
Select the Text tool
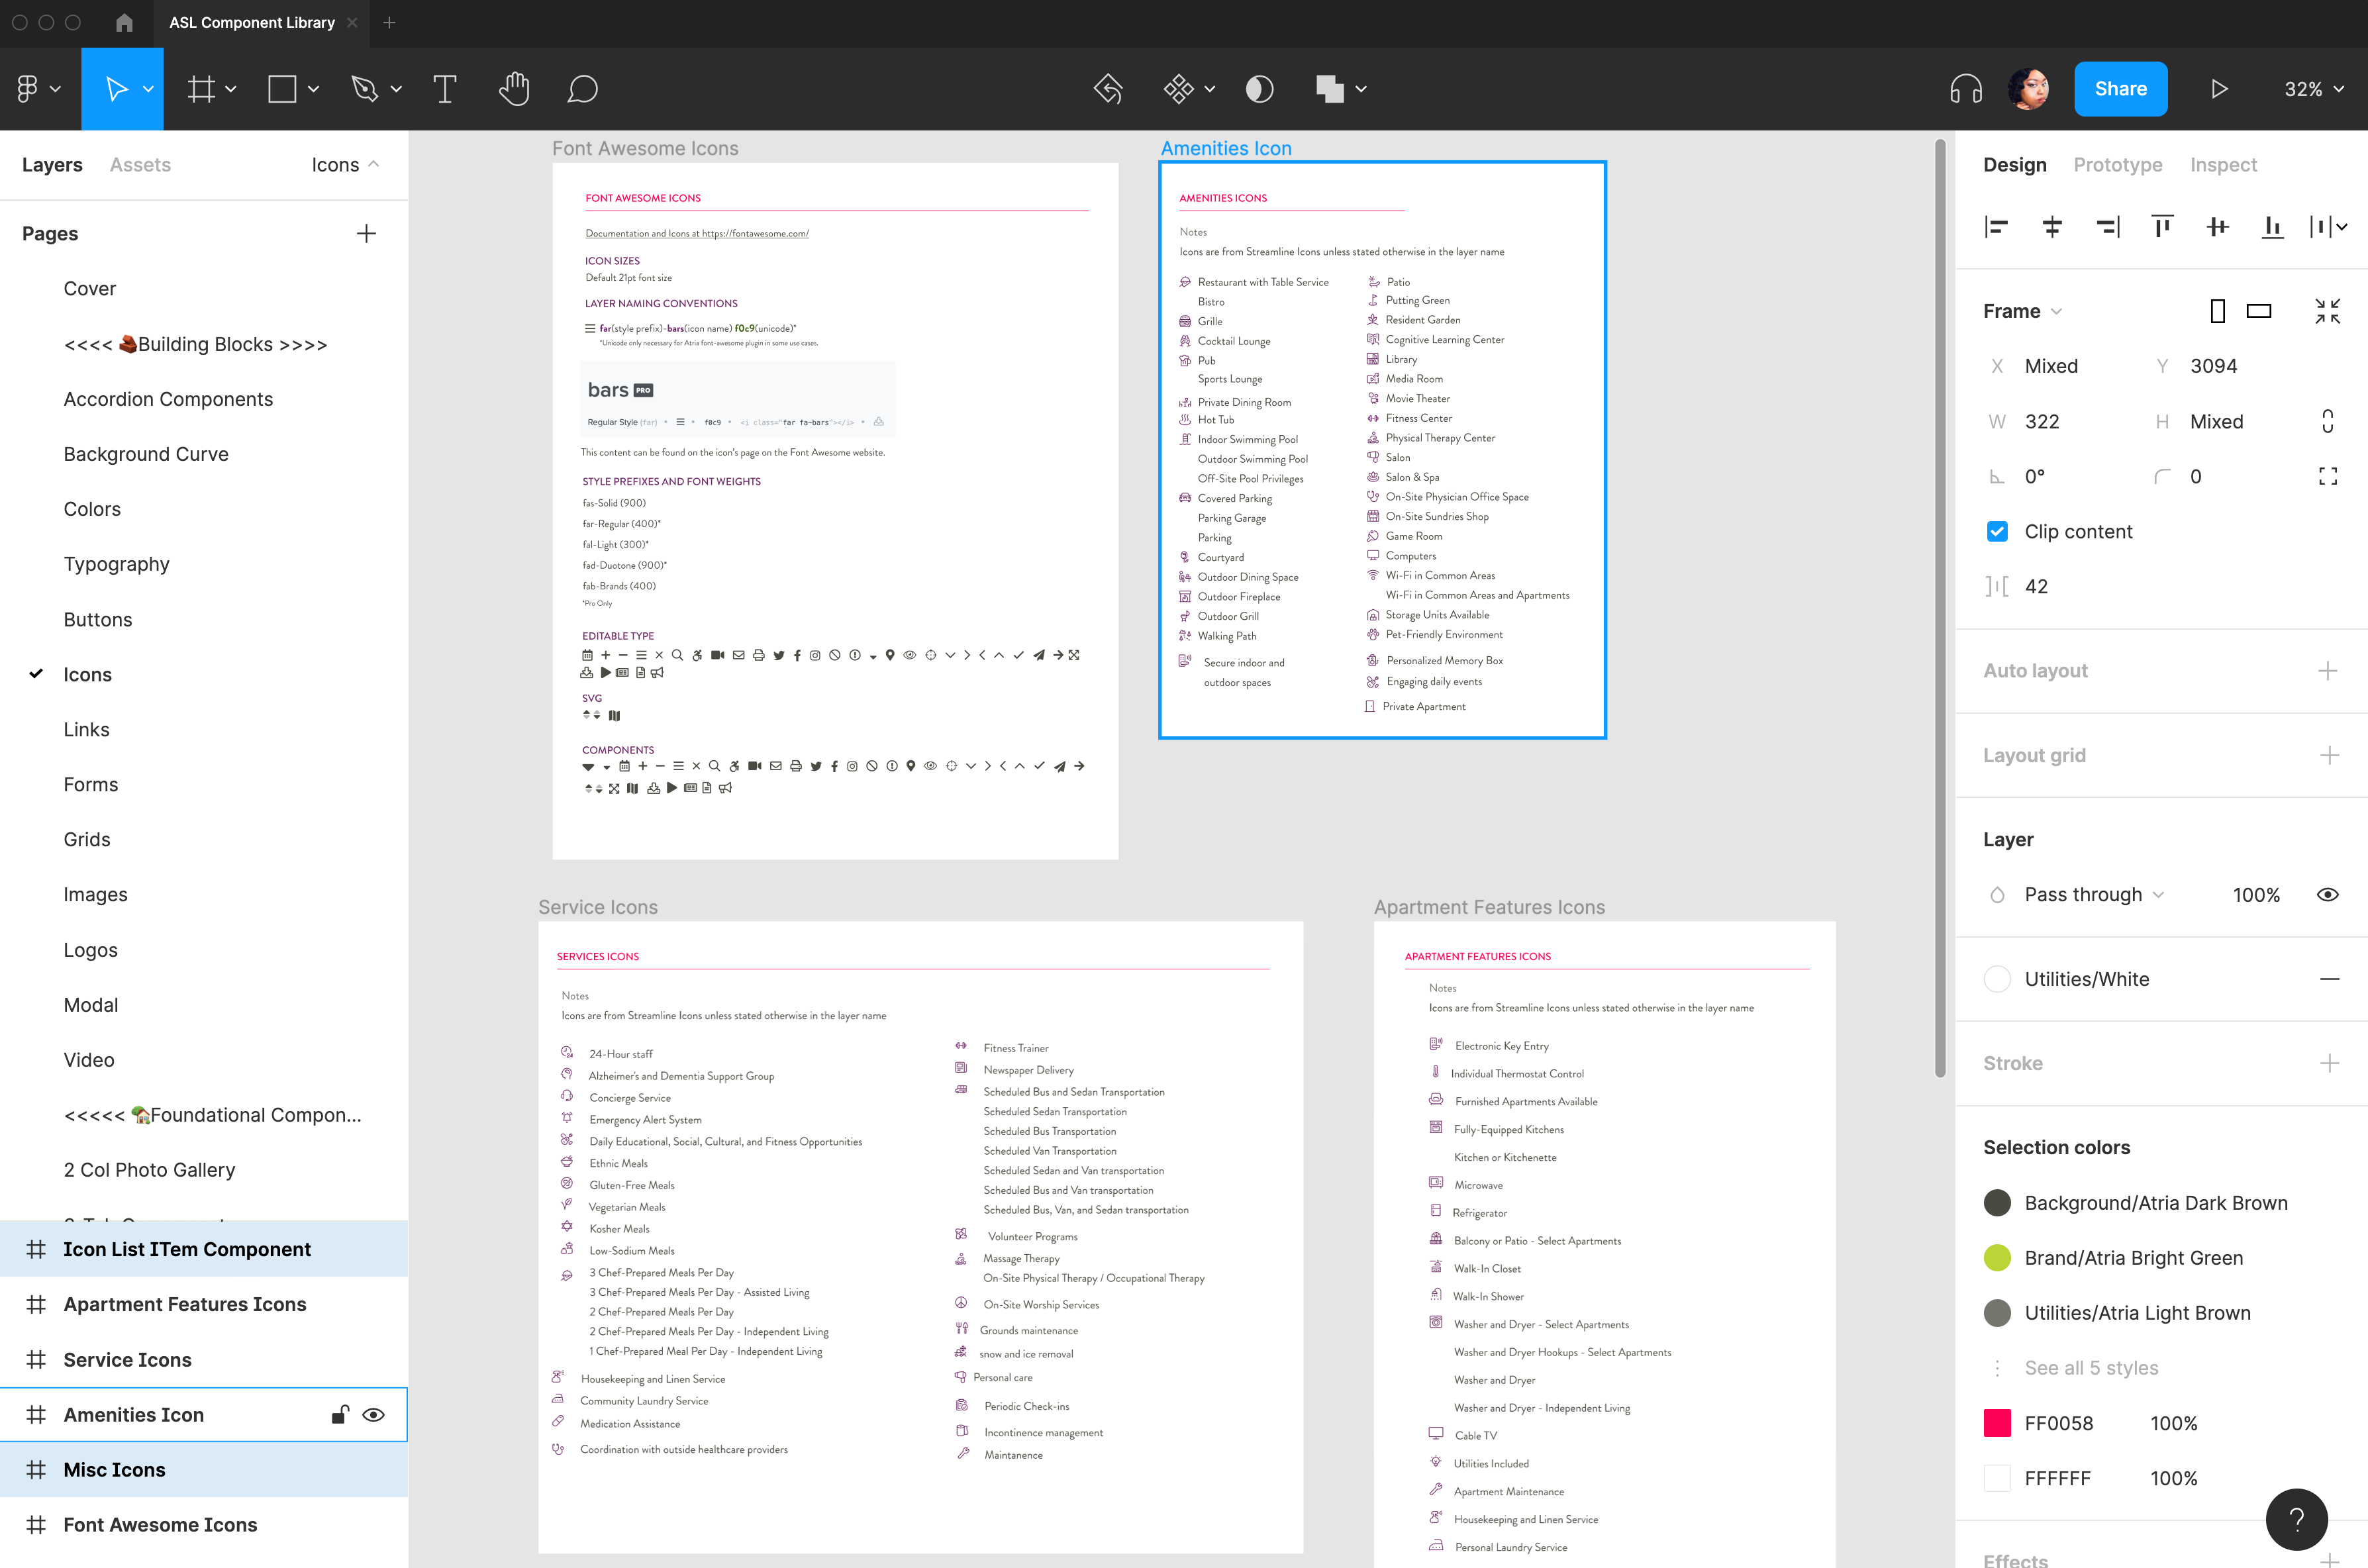445,89
